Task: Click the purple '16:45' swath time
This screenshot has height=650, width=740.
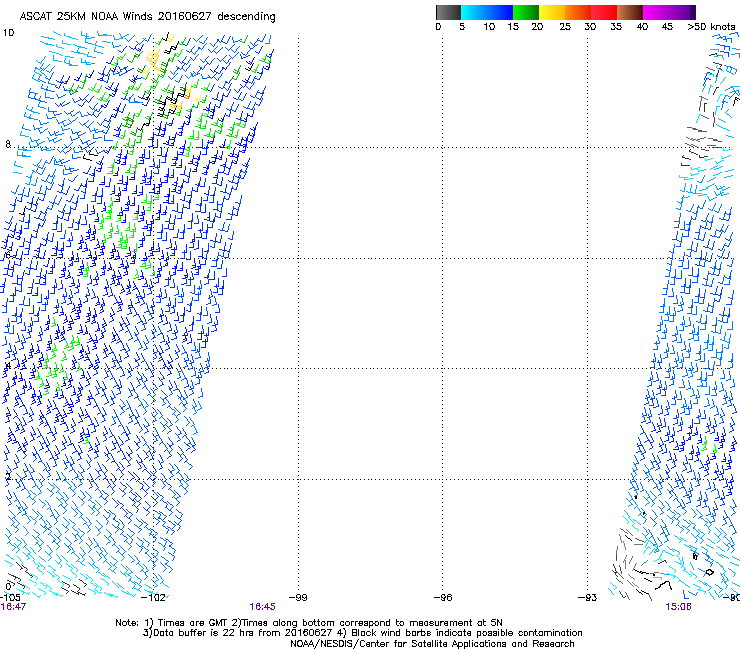Action: (262, 607)
